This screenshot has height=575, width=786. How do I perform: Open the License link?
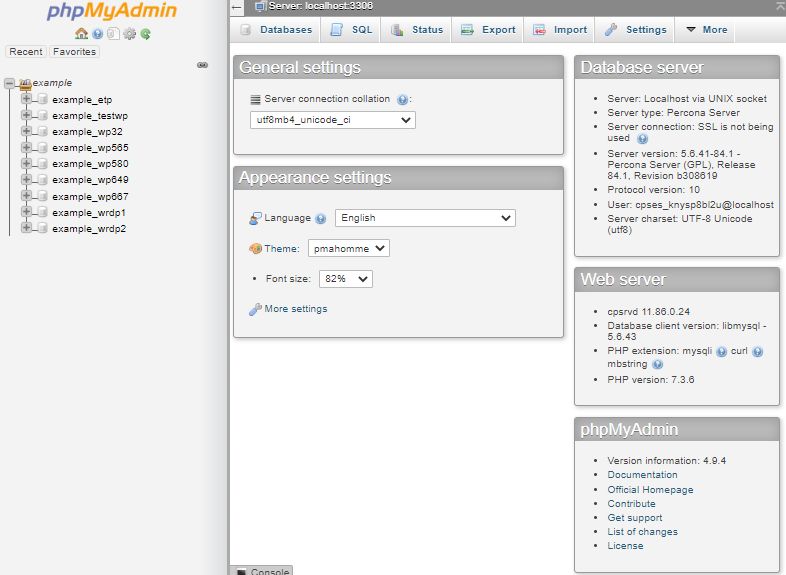(x=625, y=546)
